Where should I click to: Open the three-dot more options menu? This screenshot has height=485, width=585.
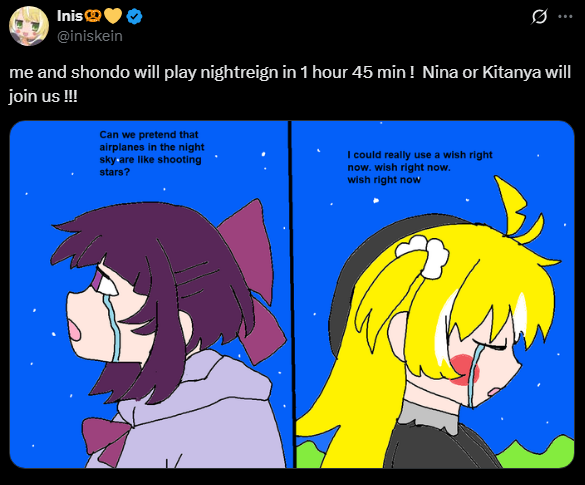pos(565,16)
